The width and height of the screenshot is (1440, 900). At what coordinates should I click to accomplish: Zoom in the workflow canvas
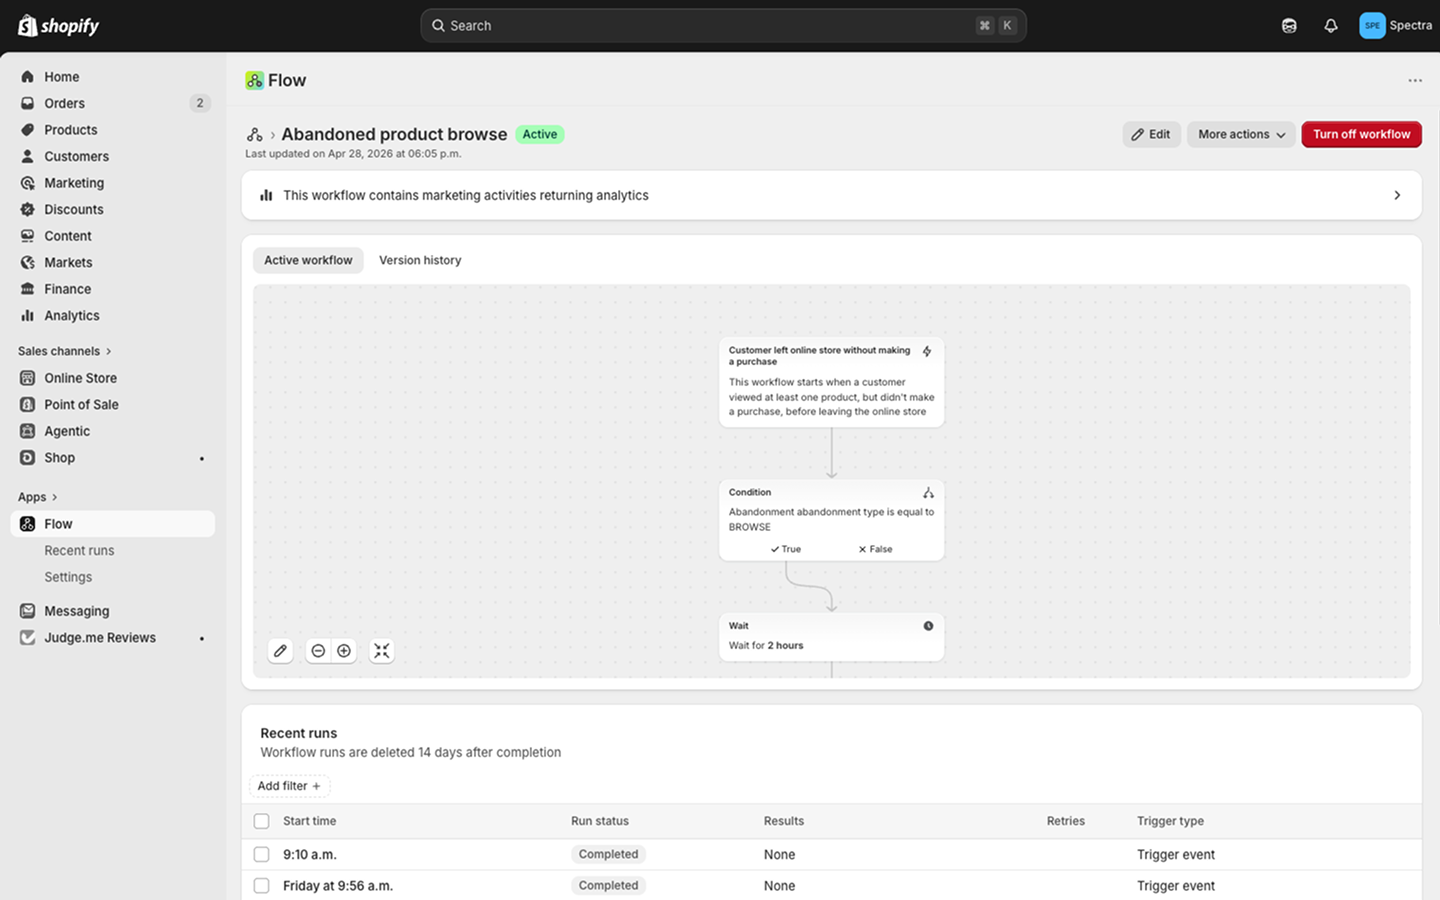(344, 651)
